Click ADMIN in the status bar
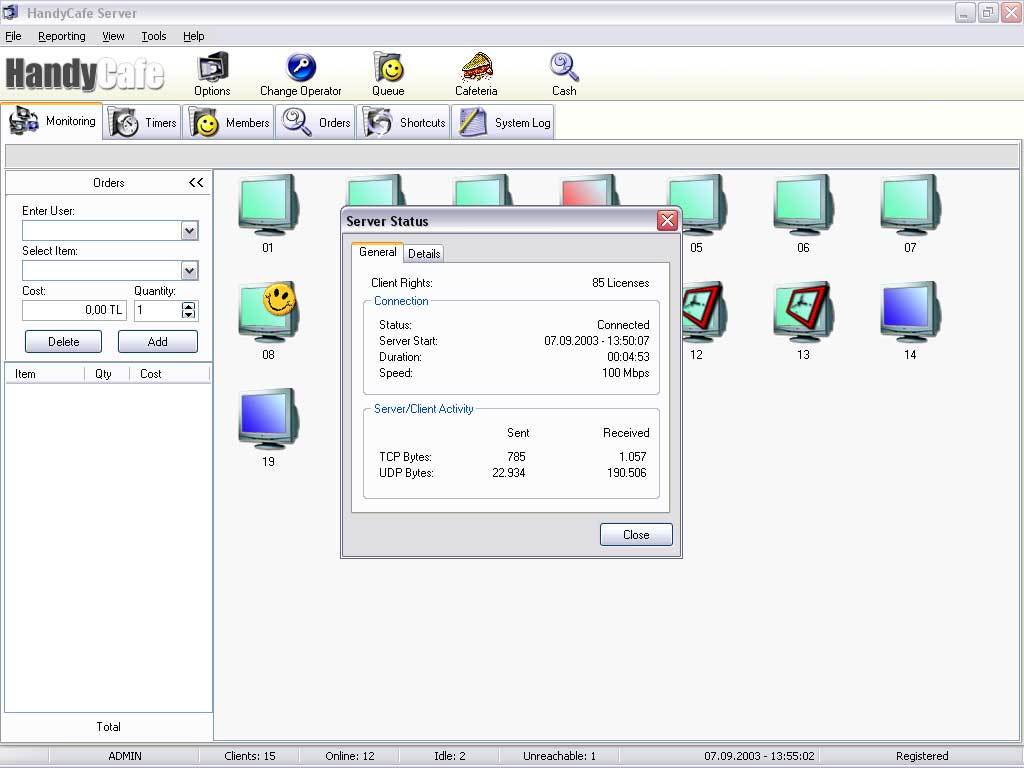Image resolution: width=1024 pixels, height=768 pixels. [125, 756]
